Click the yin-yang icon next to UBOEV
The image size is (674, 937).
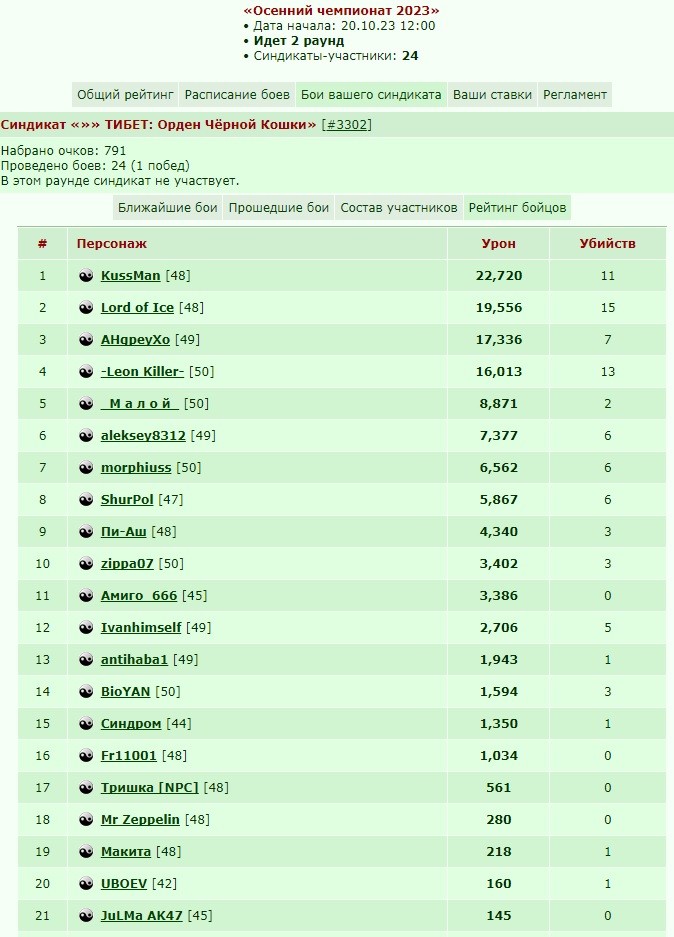[x=86, y=883]
